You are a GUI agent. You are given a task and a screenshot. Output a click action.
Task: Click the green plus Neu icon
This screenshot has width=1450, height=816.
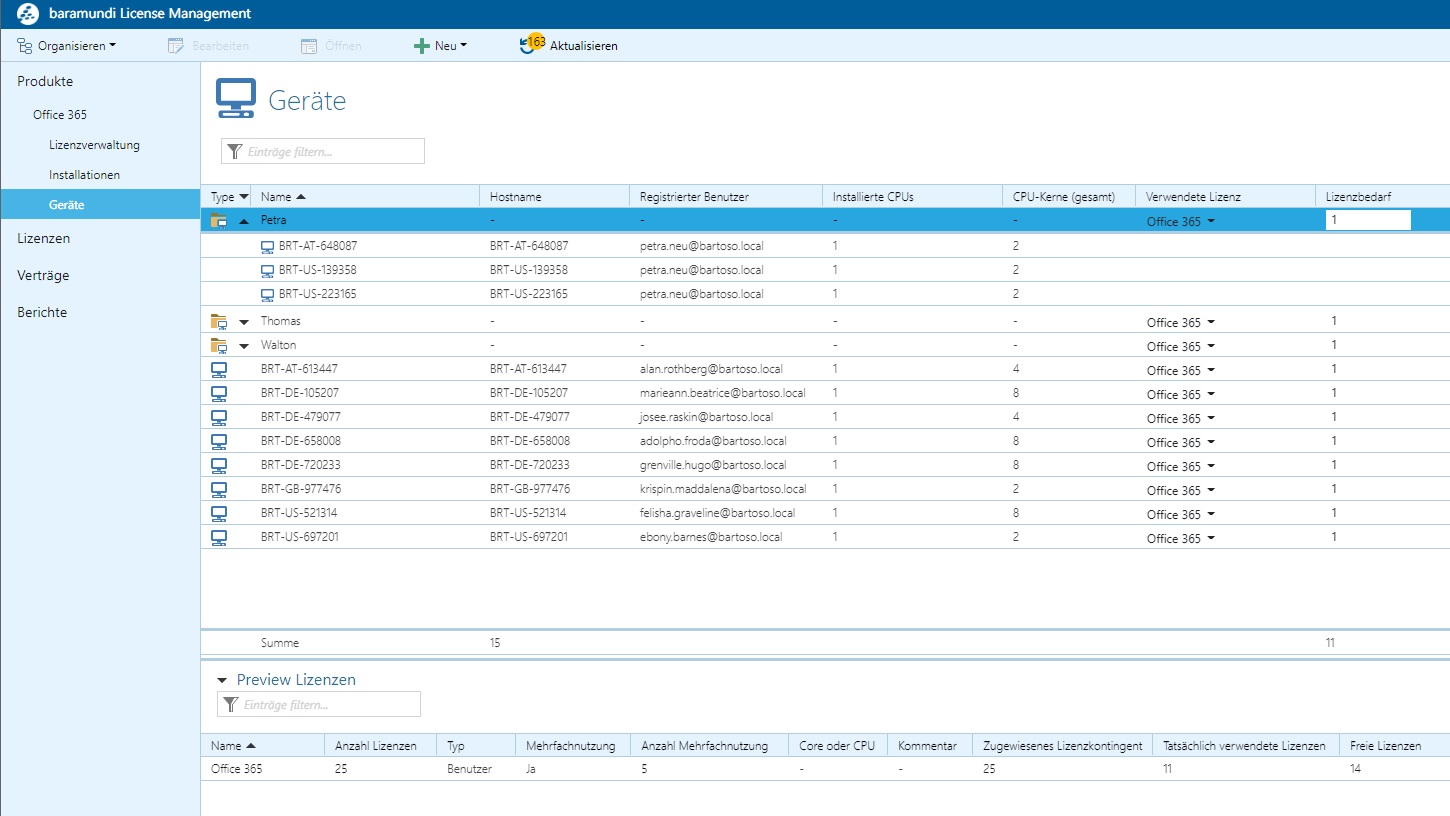coord(422,46)
